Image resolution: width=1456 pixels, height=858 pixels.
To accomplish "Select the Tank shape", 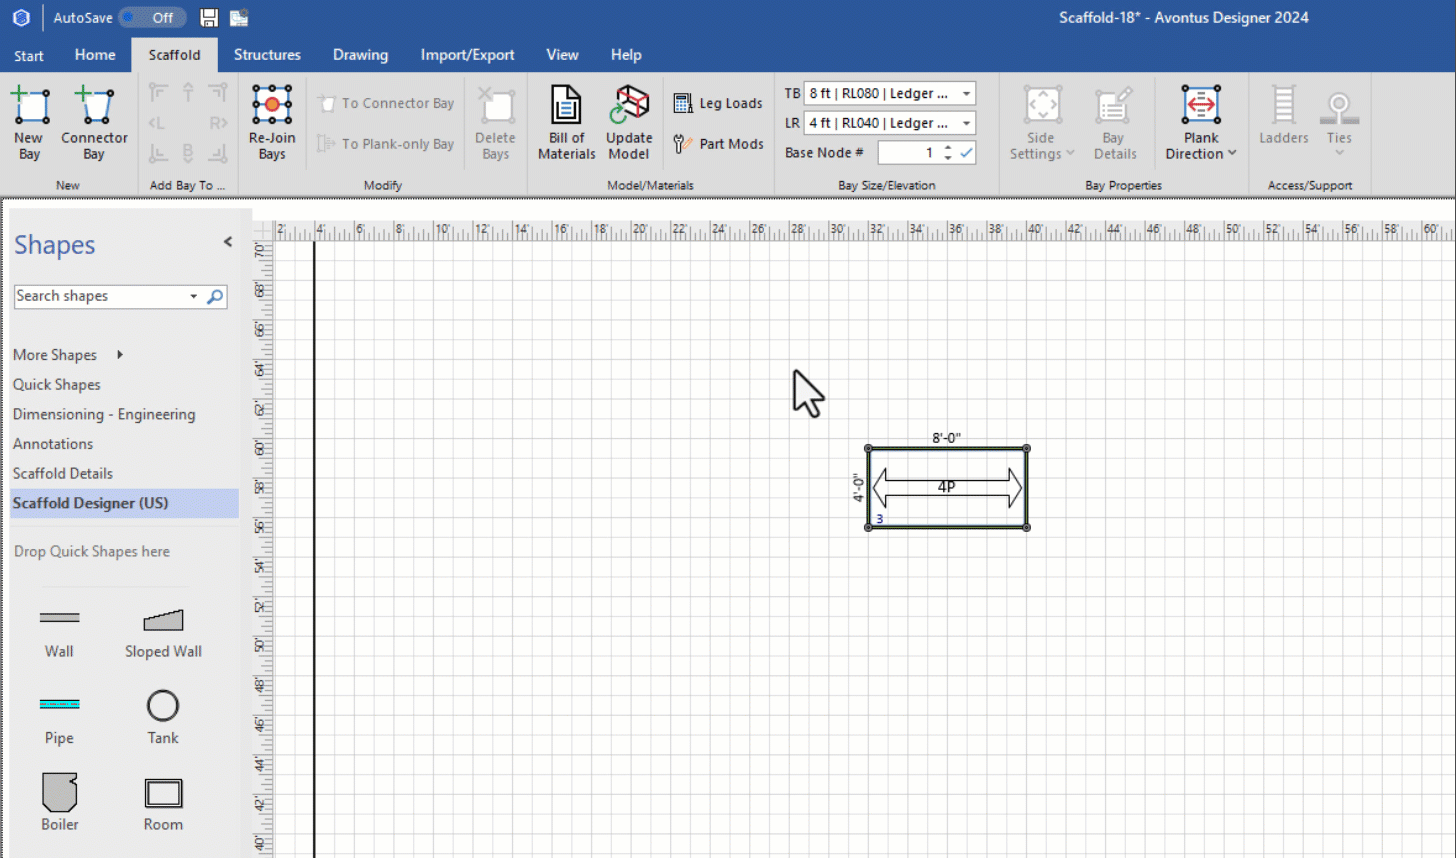I will pyautogui.click(x=162, y=706).
